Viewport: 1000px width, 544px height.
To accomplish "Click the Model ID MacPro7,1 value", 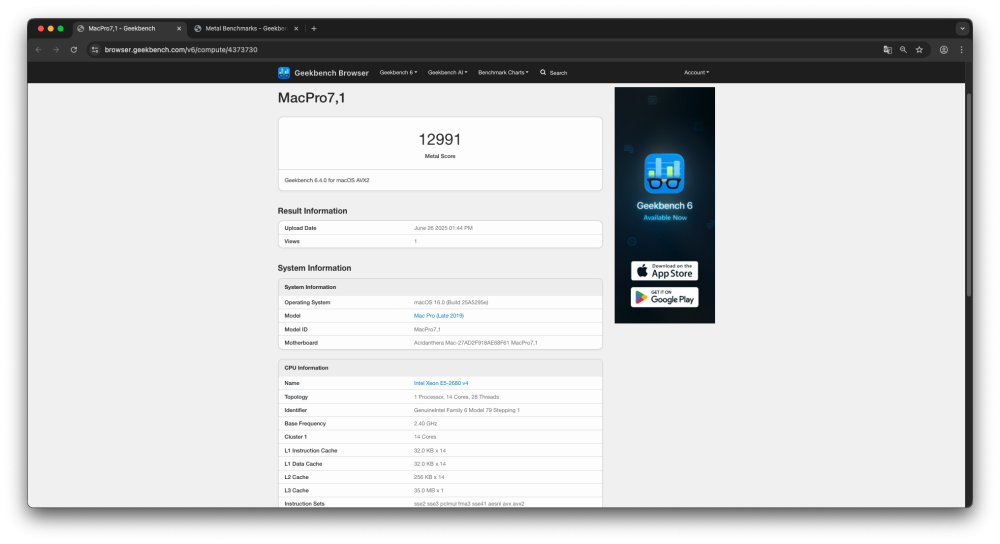I will tap(427, 330).
